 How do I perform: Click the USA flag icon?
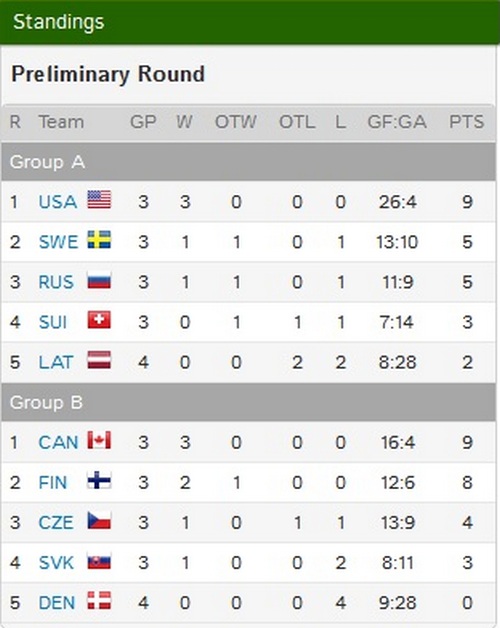click(x=99, y=199)
